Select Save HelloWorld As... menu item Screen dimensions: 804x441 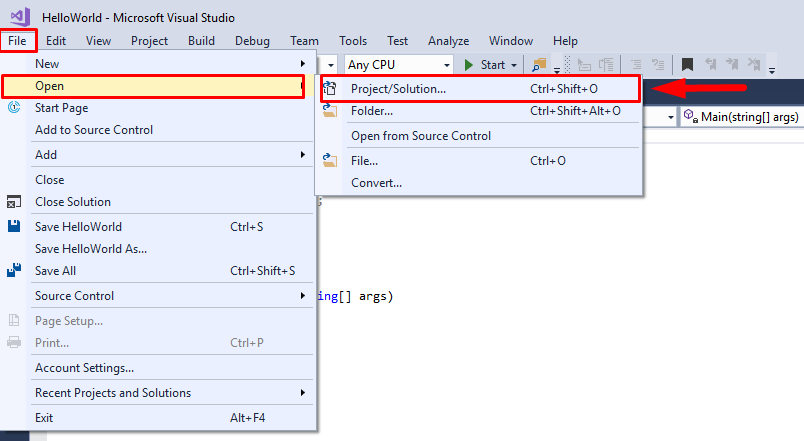158,249
